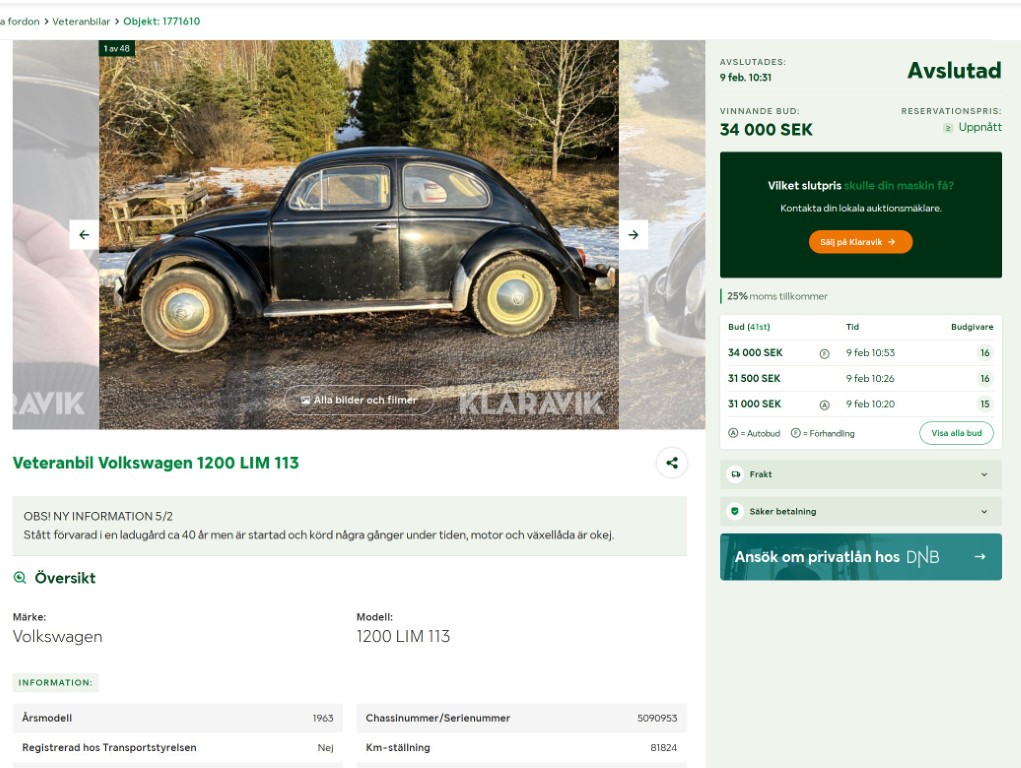Open Visa alla bud
This screenshot has height=768, width=1021.
click(956, 433)
